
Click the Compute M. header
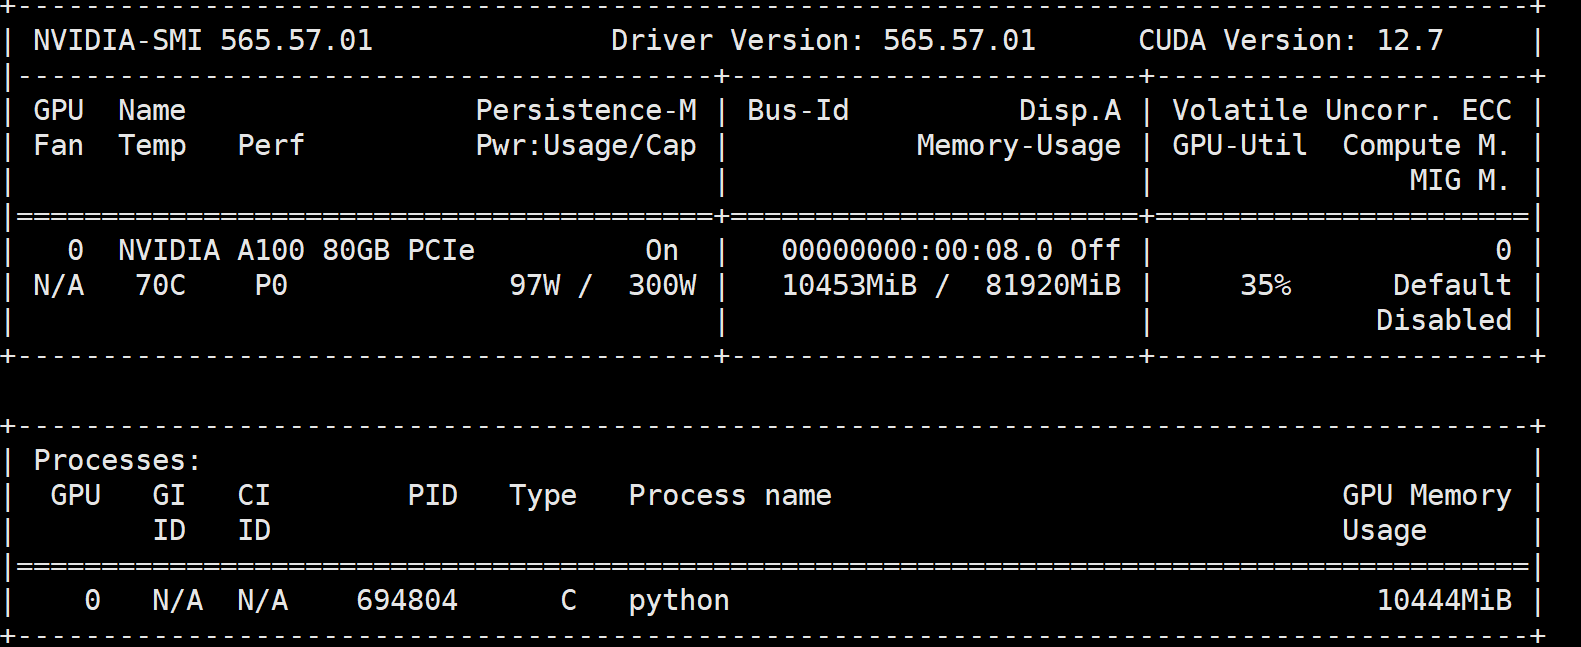(1426, 146)
